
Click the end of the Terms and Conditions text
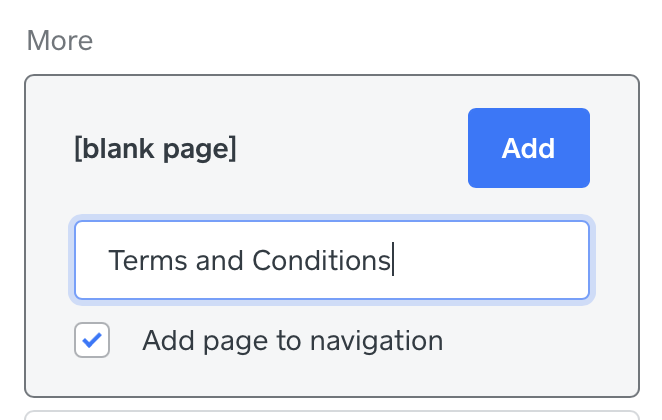(392, 261)
